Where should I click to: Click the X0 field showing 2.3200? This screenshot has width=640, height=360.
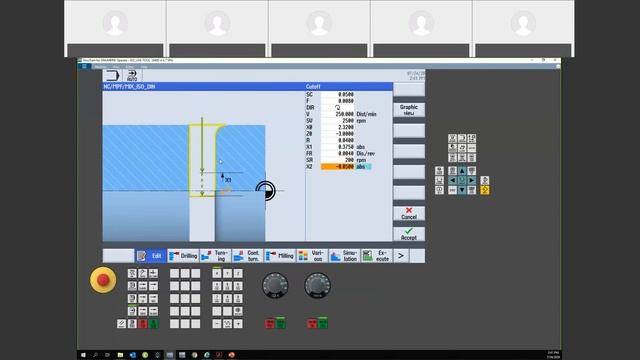(338, 127)
